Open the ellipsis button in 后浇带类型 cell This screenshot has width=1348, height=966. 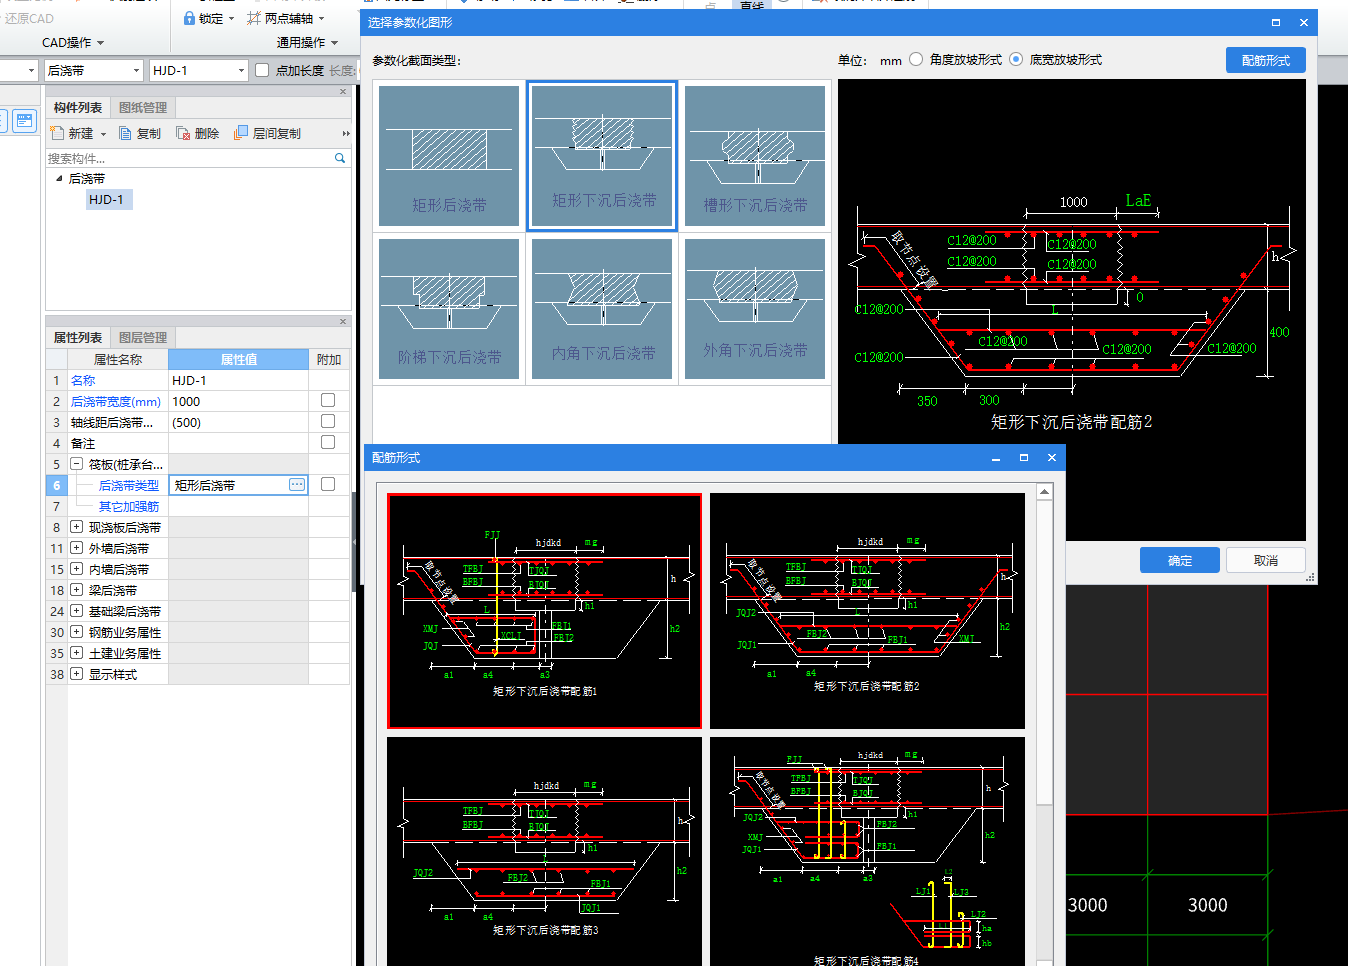[x=297, y=484]
